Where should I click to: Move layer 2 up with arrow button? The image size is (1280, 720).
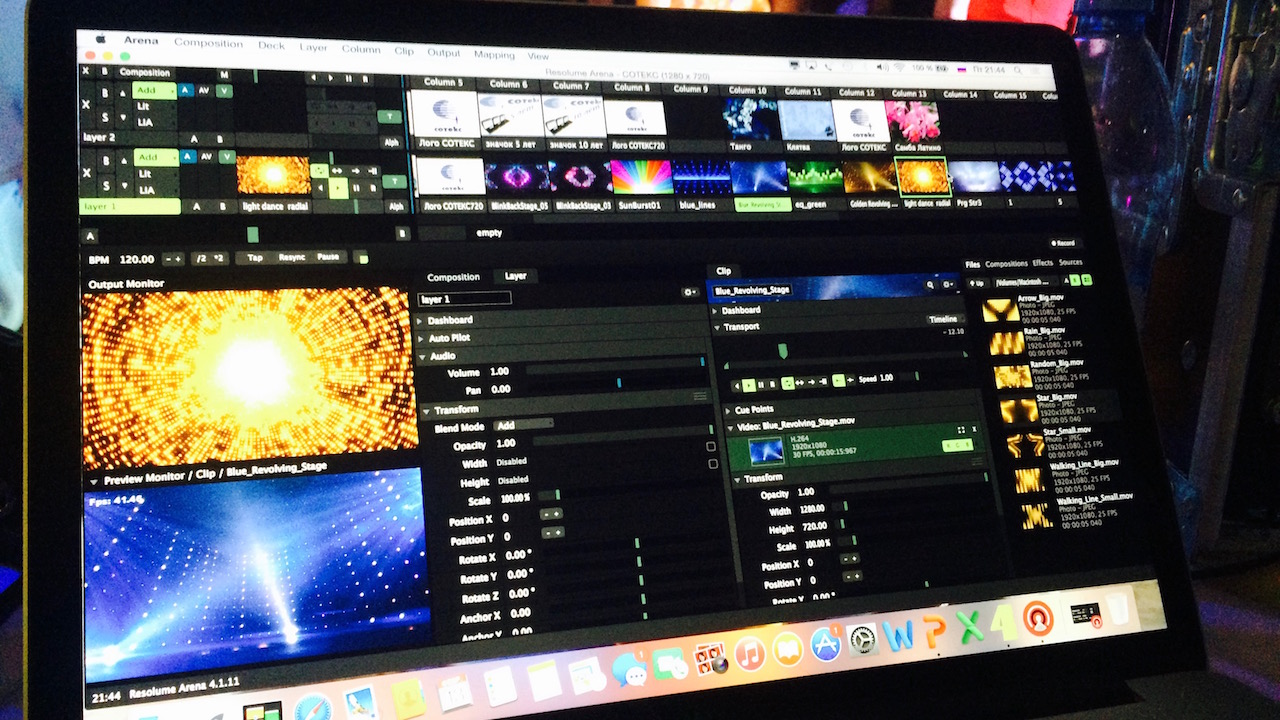click(x=122, y=93)
